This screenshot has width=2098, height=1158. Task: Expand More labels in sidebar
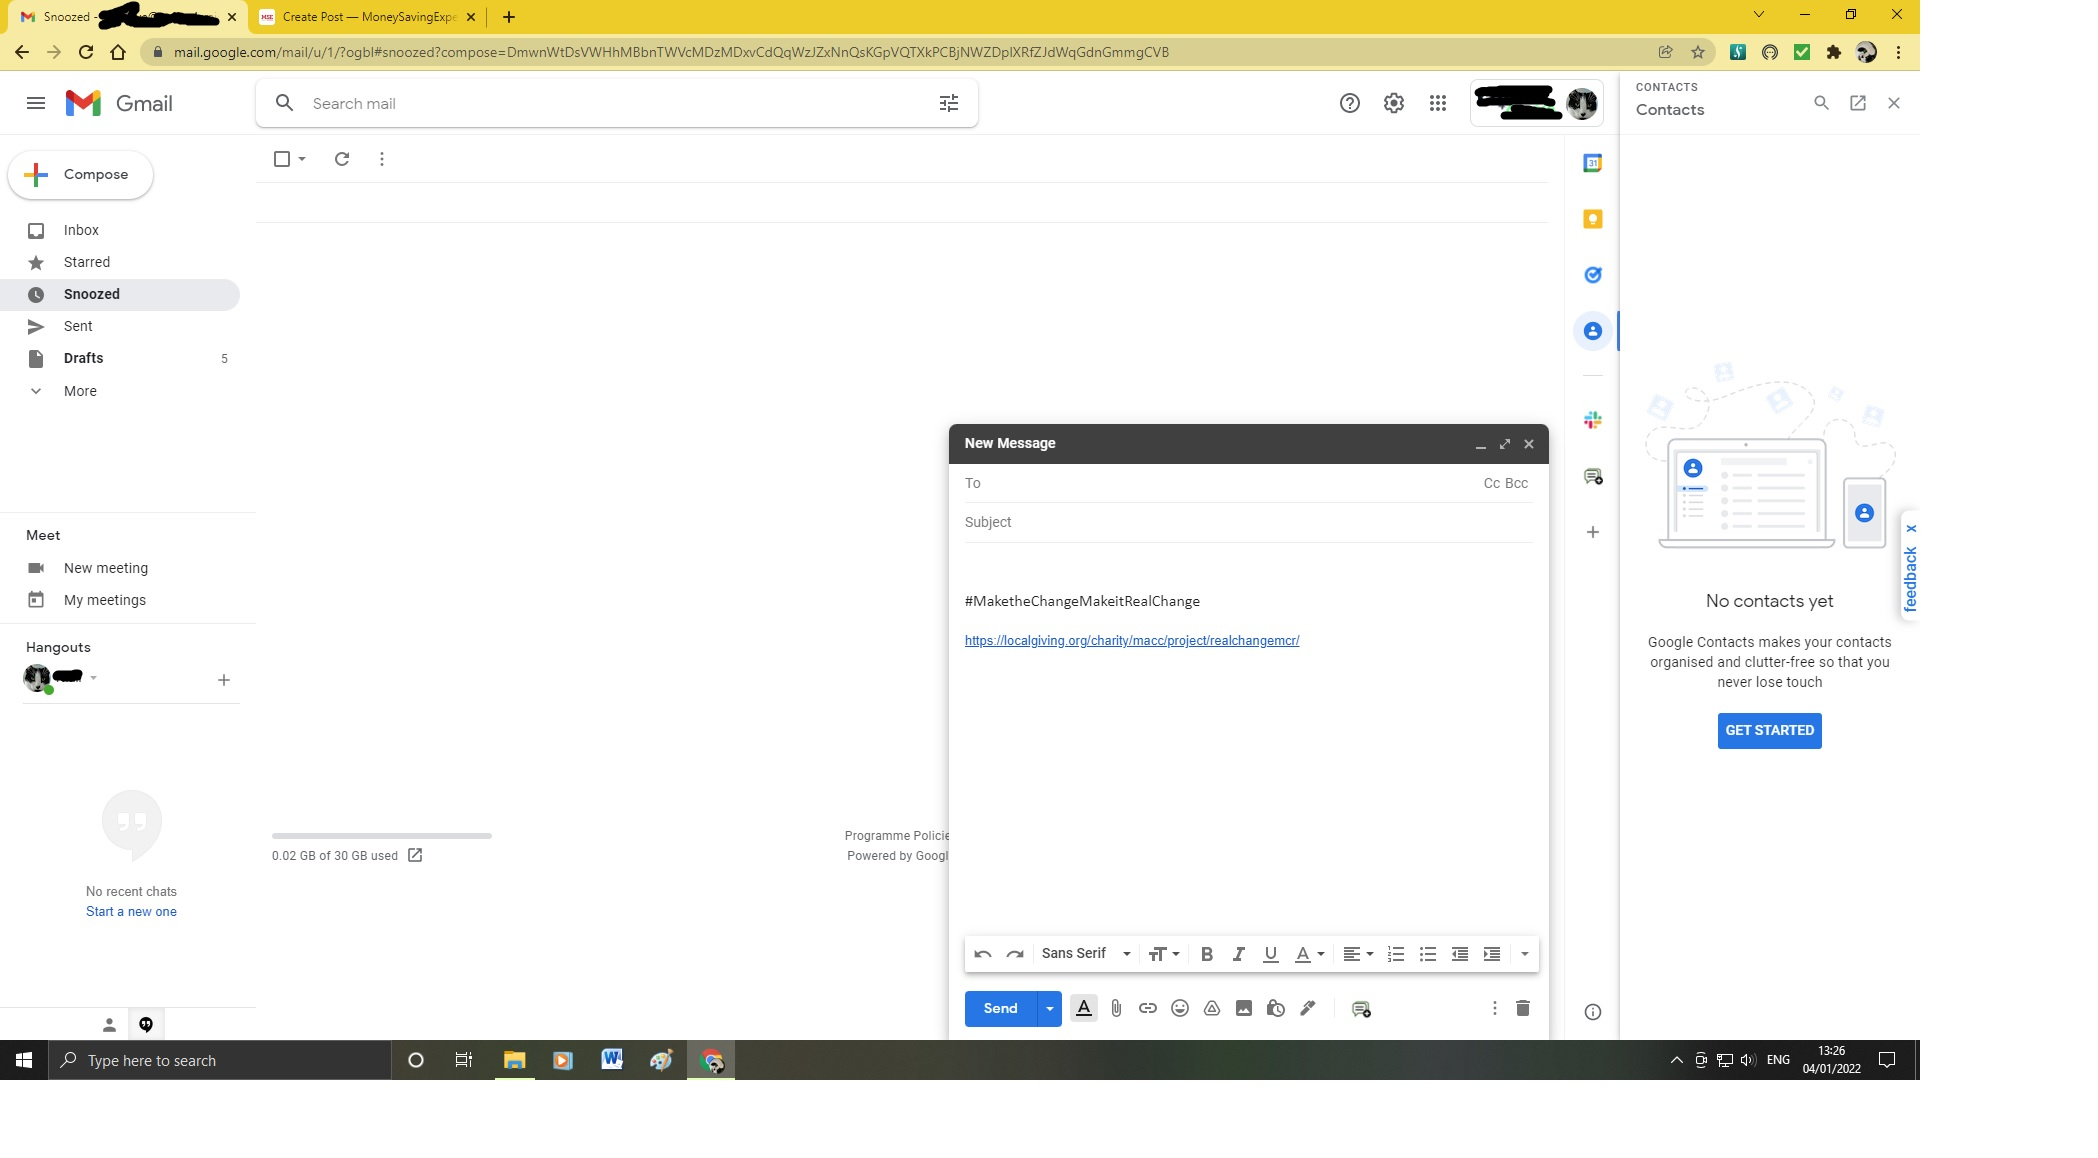pyautogui.click(x=80, y=391)
